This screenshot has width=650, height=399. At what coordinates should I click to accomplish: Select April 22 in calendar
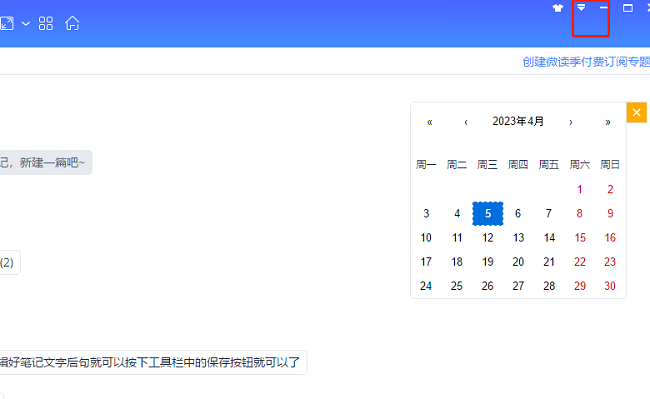click(580, 262)
